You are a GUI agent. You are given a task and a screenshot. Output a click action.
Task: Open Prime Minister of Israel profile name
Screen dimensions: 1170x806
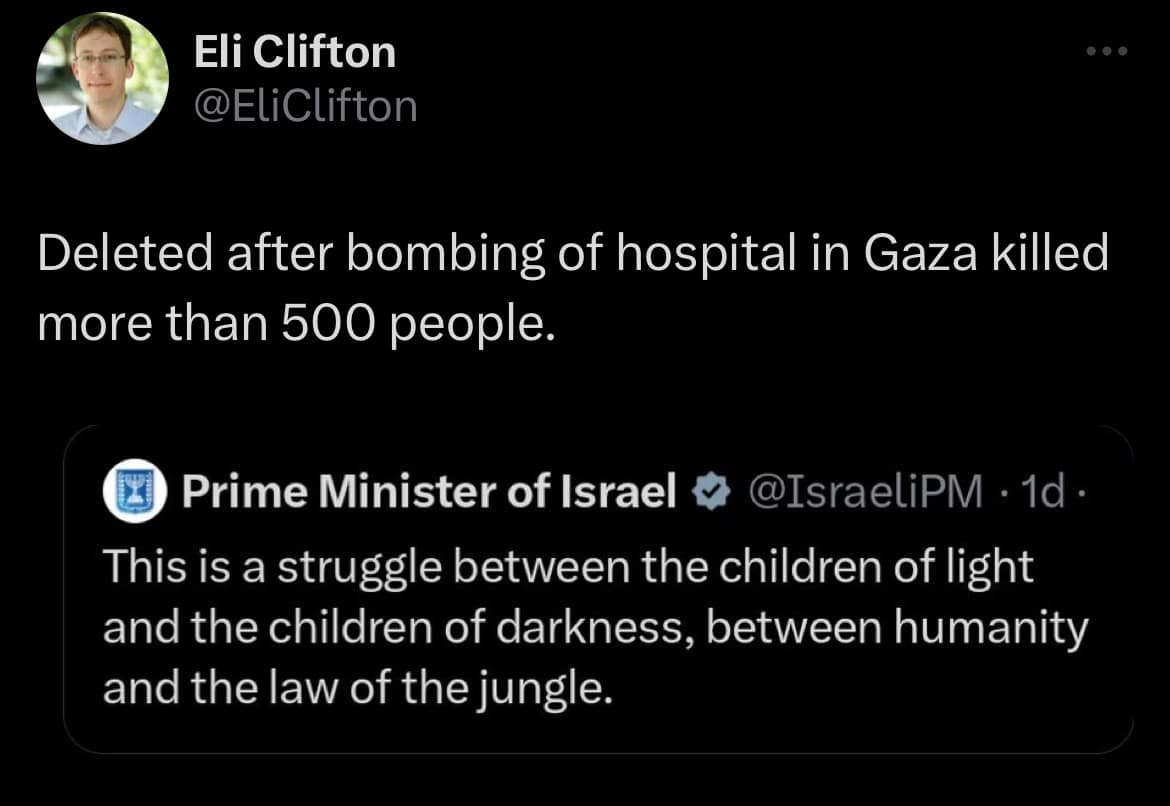430,492
